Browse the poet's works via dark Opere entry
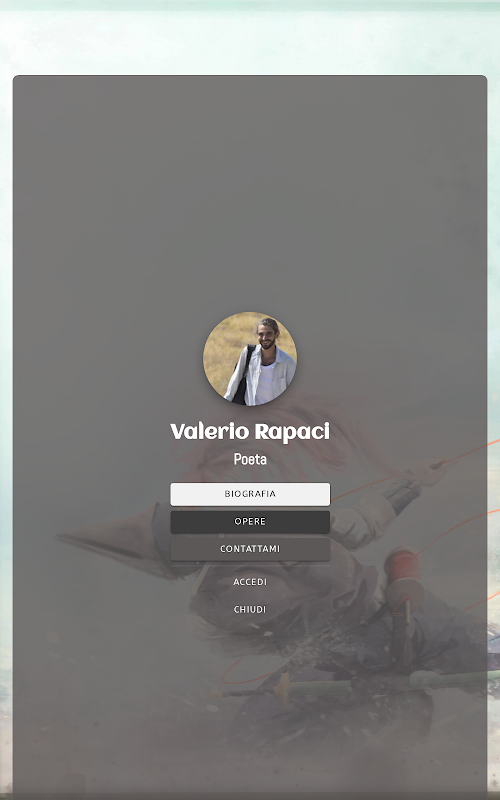The image size is (500, 800). [250, 521]
